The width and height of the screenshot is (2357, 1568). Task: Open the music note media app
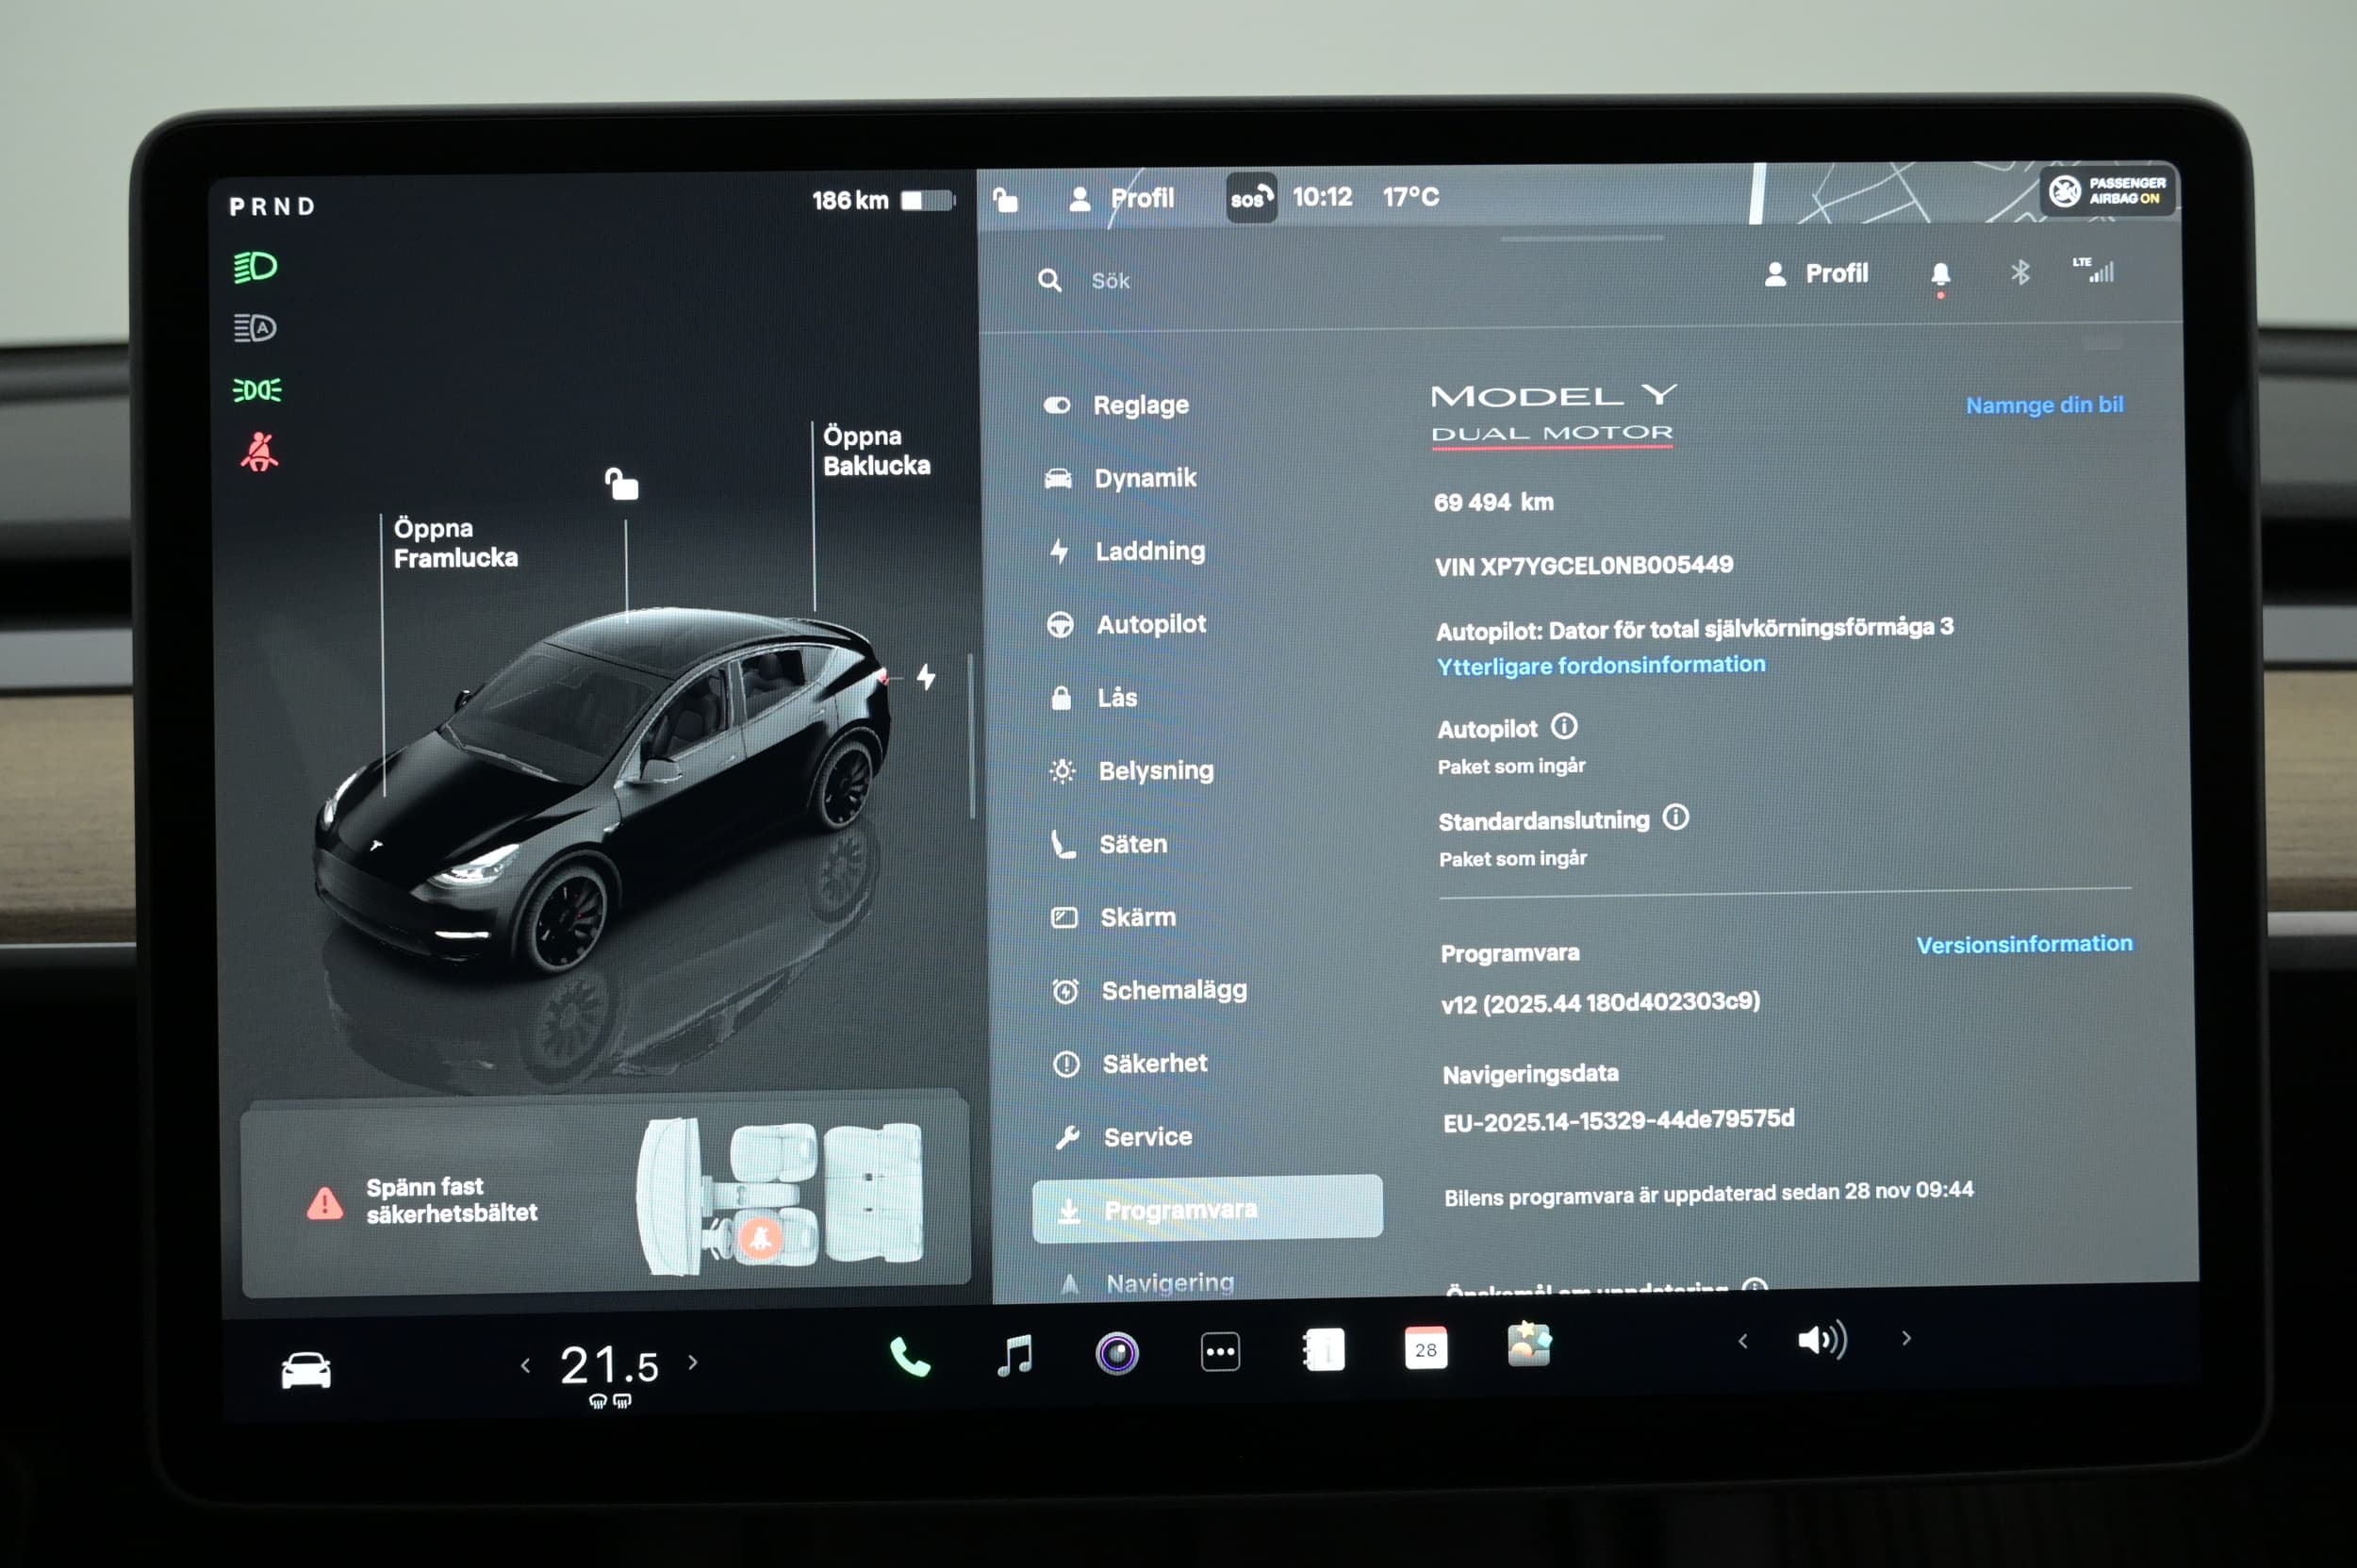click(1015, 1355)
